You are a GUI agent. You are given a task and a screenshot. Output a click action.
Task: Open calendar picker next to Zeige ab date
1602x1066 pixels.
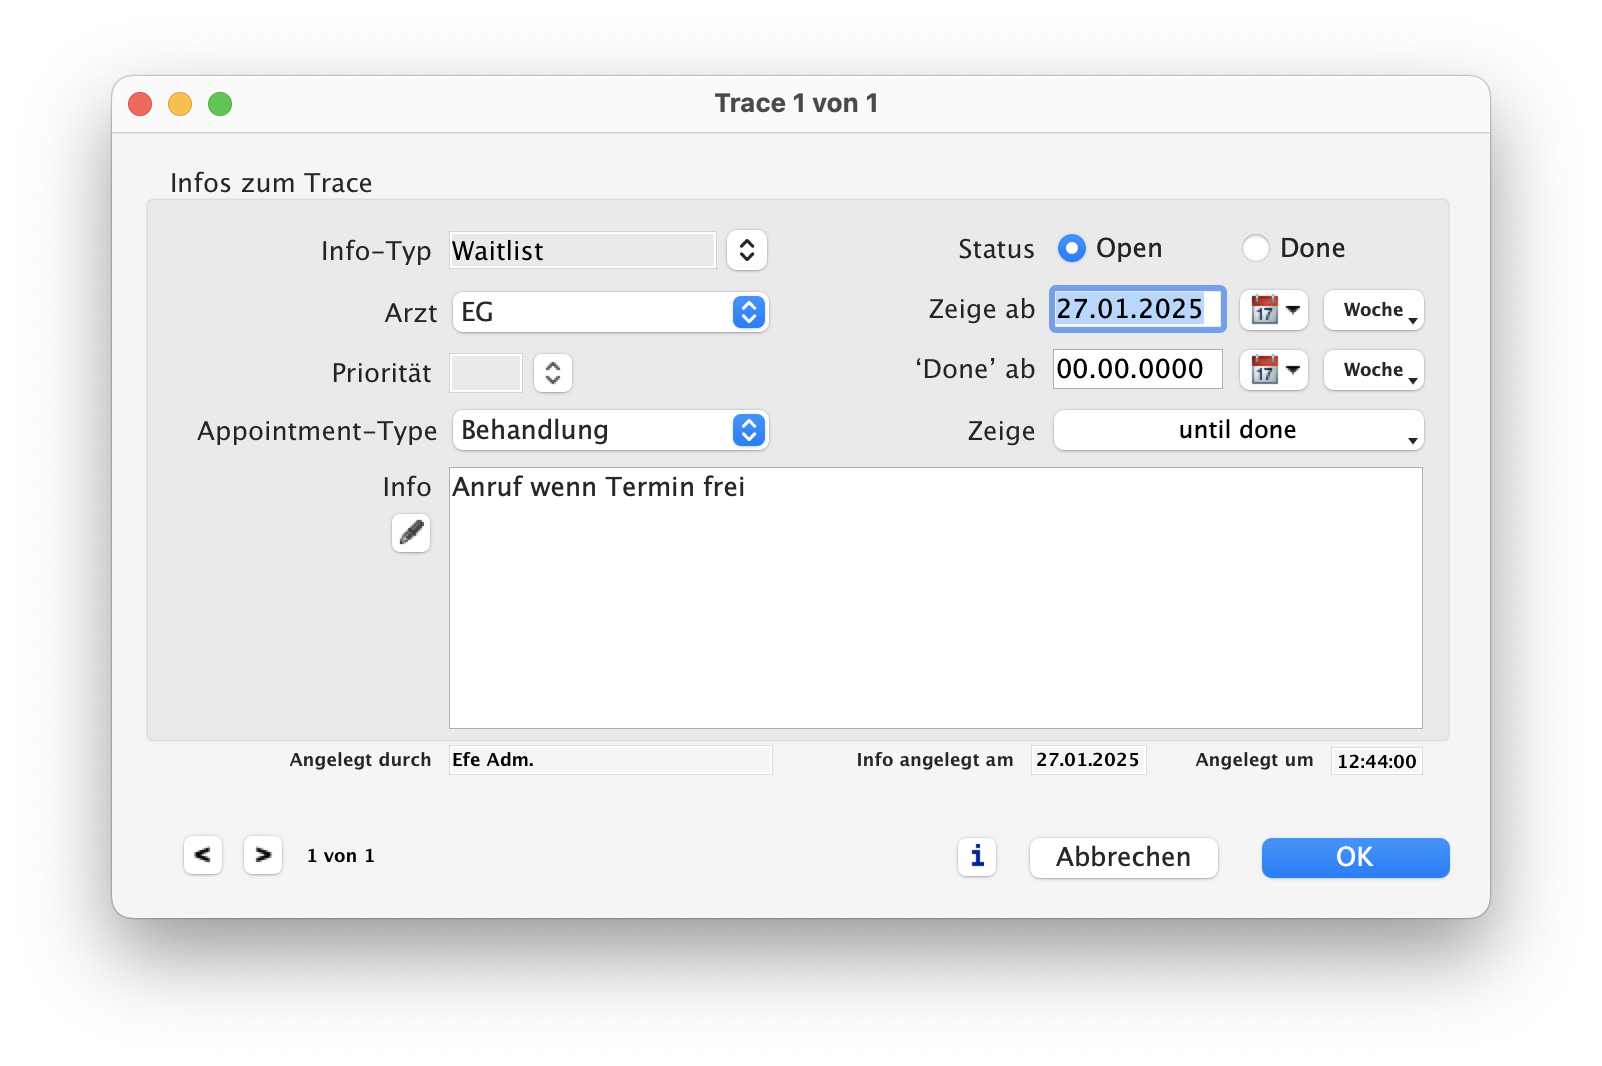[1273, 310]
